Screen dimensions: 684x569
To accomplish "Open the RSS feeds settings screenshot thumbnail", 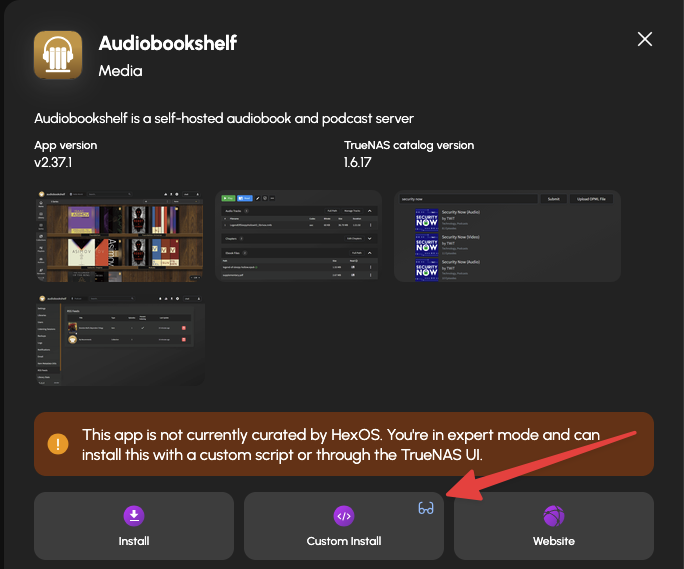I will point(120,340).
